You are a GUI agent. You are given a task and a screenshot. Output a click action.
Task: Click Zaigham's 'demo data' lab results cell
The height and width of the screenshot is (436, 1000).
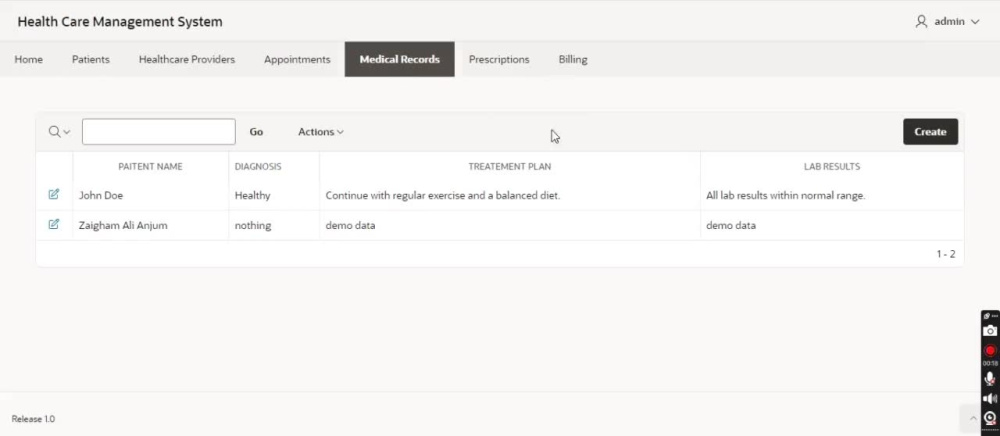pyautogui.click(x=832, y=225)
